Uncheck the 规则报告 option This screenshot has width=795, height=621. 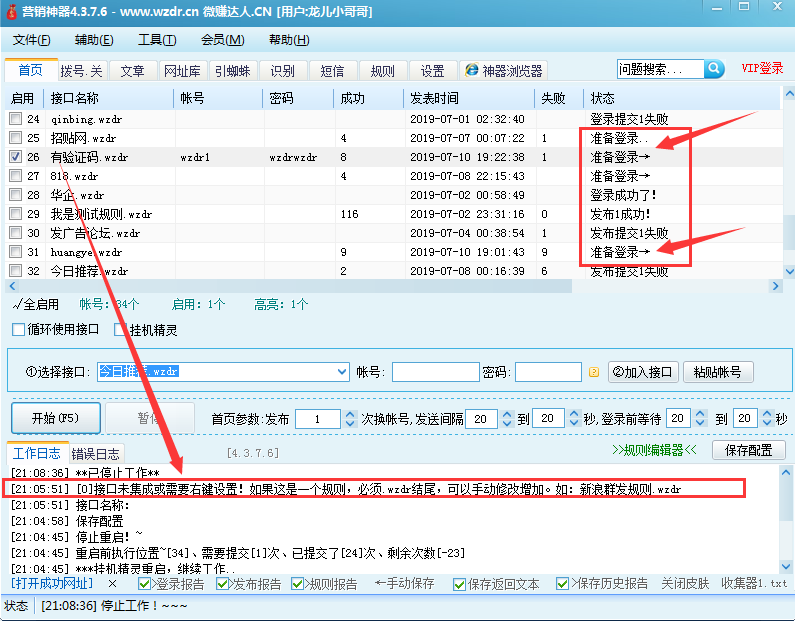pos(298,584)
